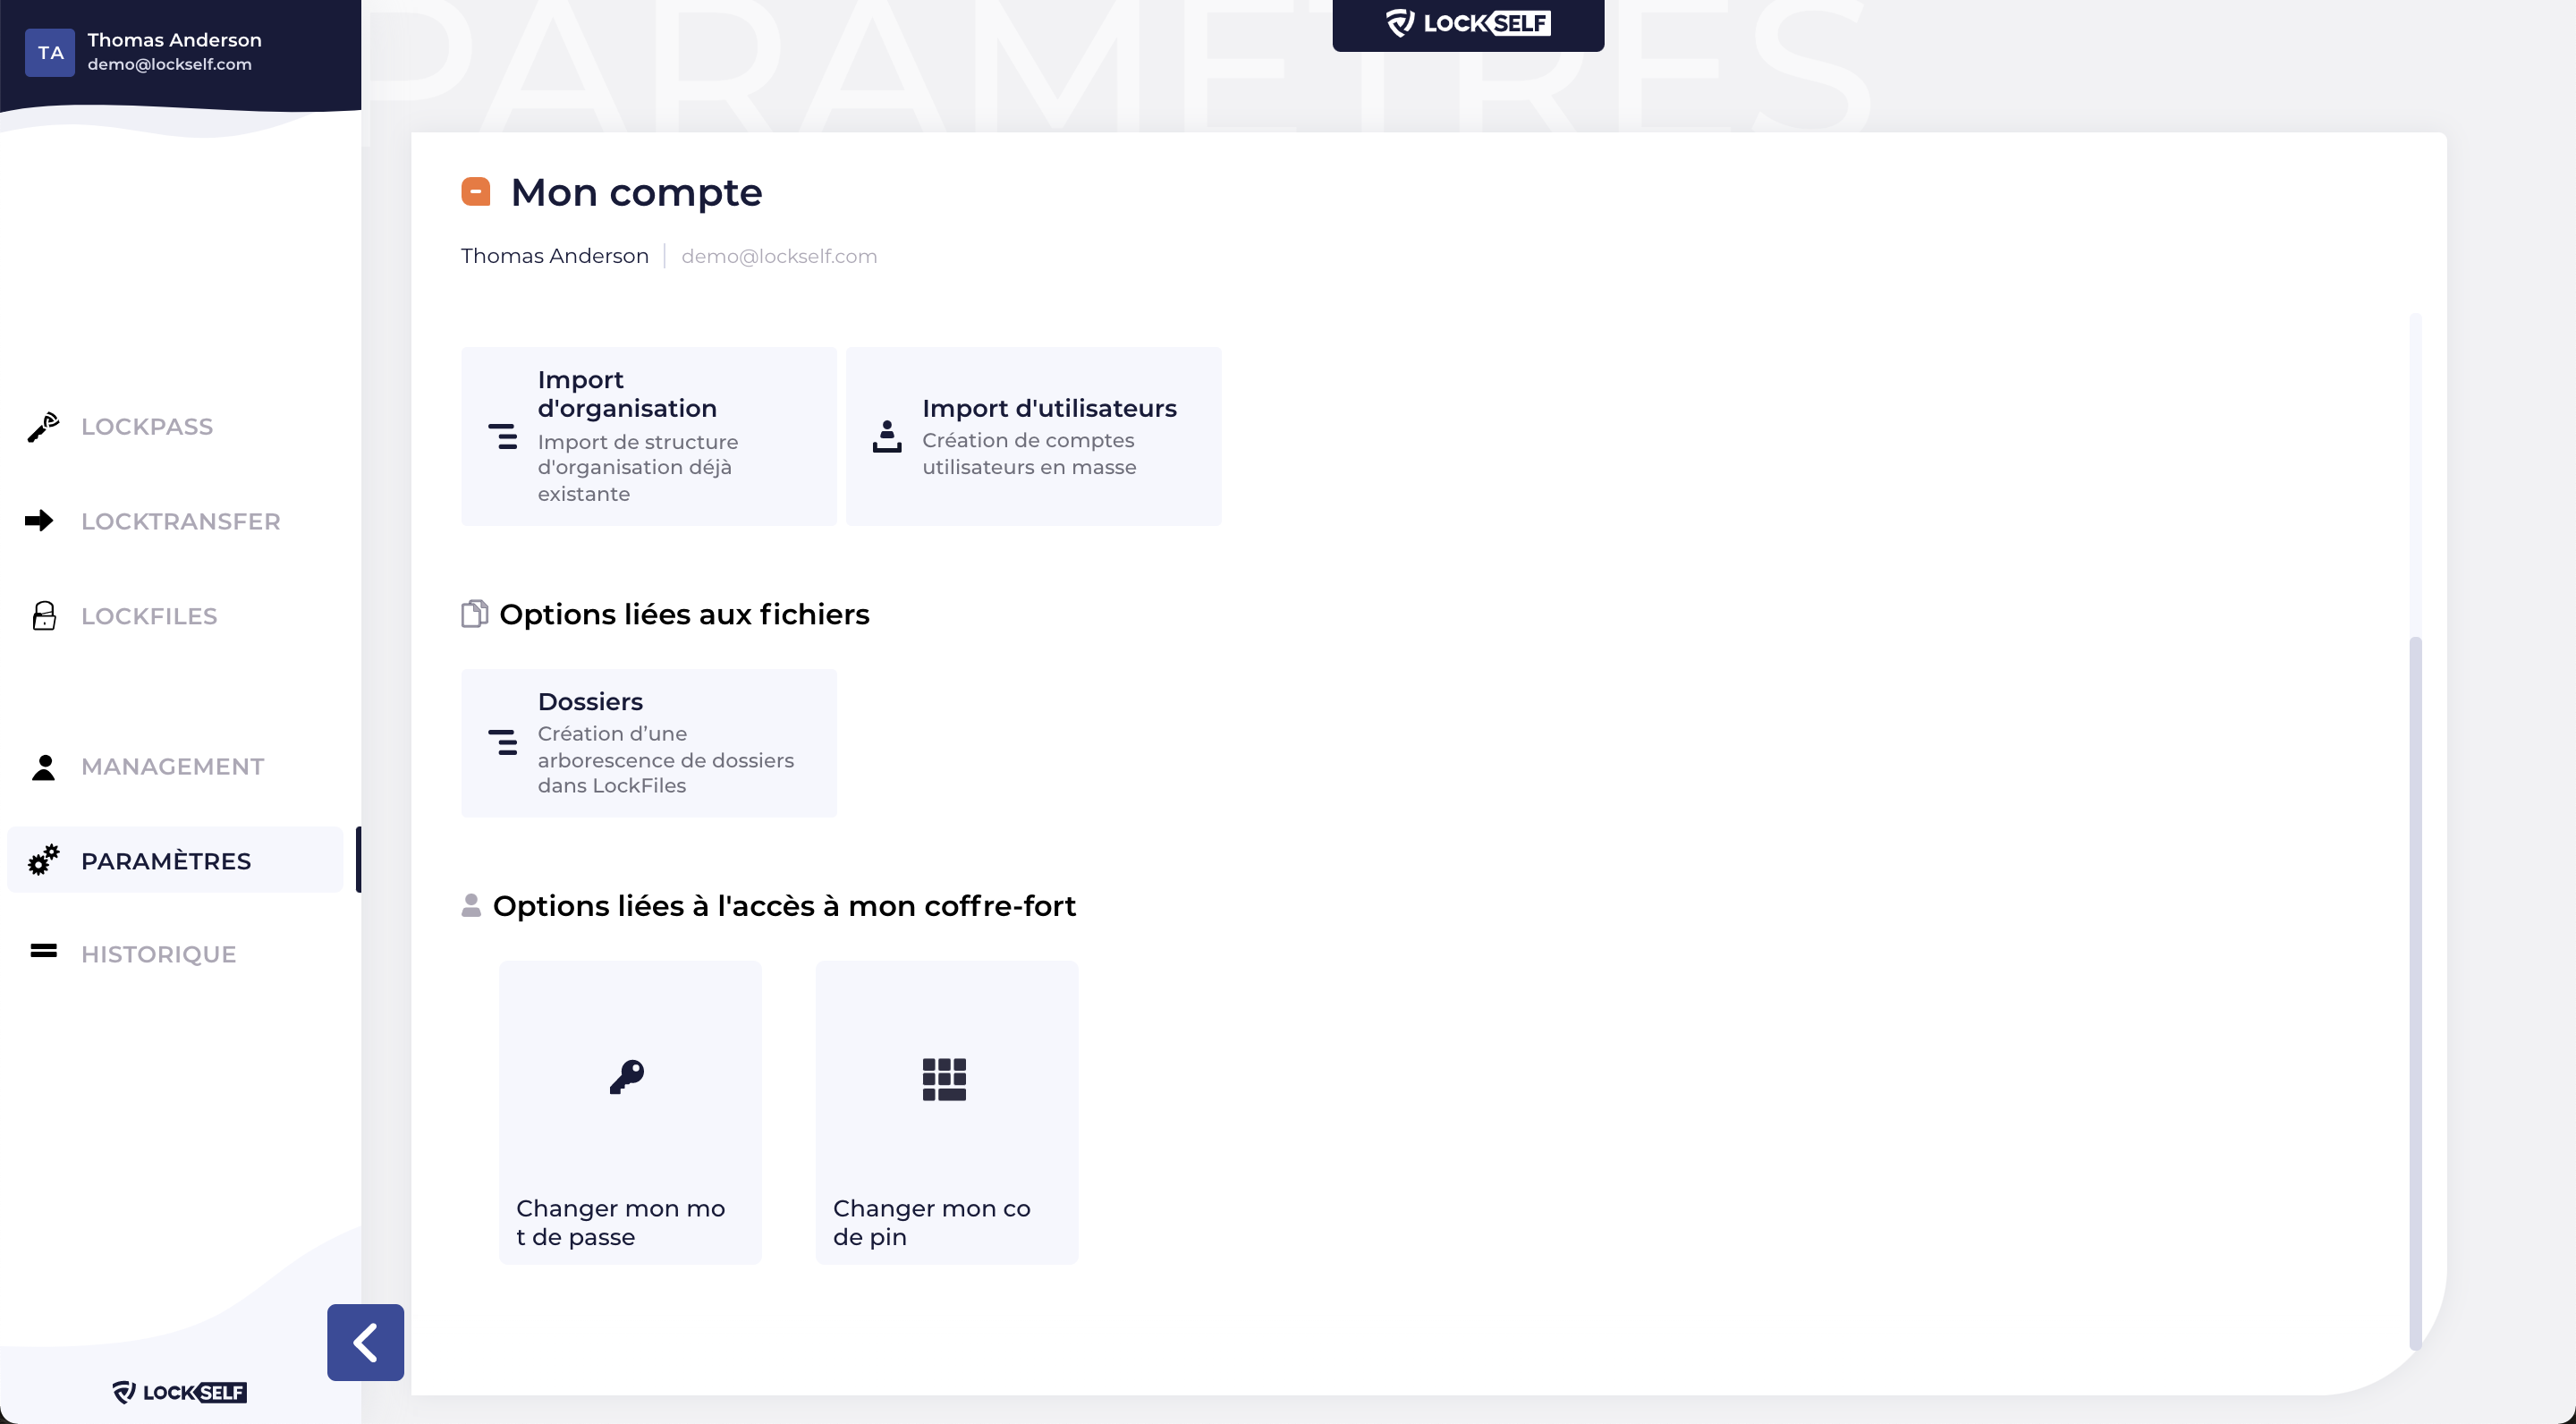The width and height of the screenshot is (2576, 1424).
Task: Click the key icon on password card
Action: pos(627,1078)
